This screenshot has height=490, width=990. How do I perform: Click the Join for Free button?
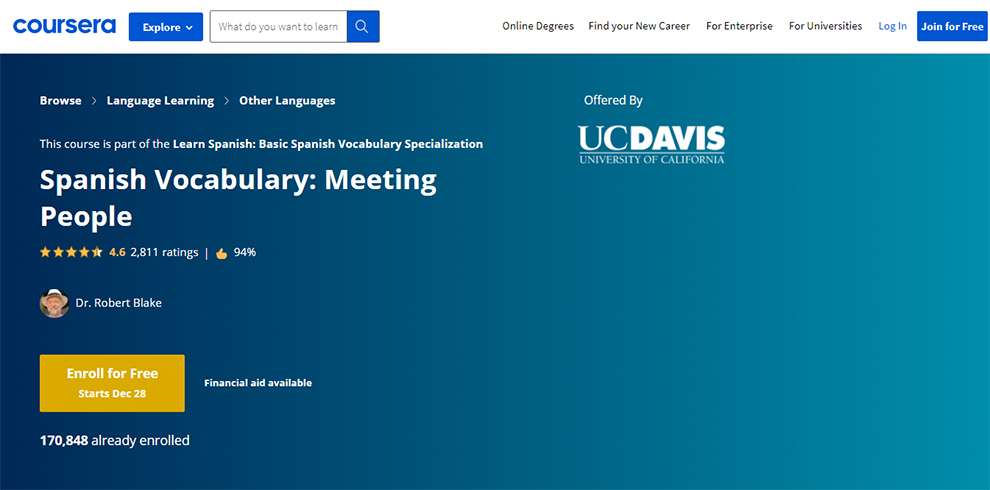(x=951, y=27)
